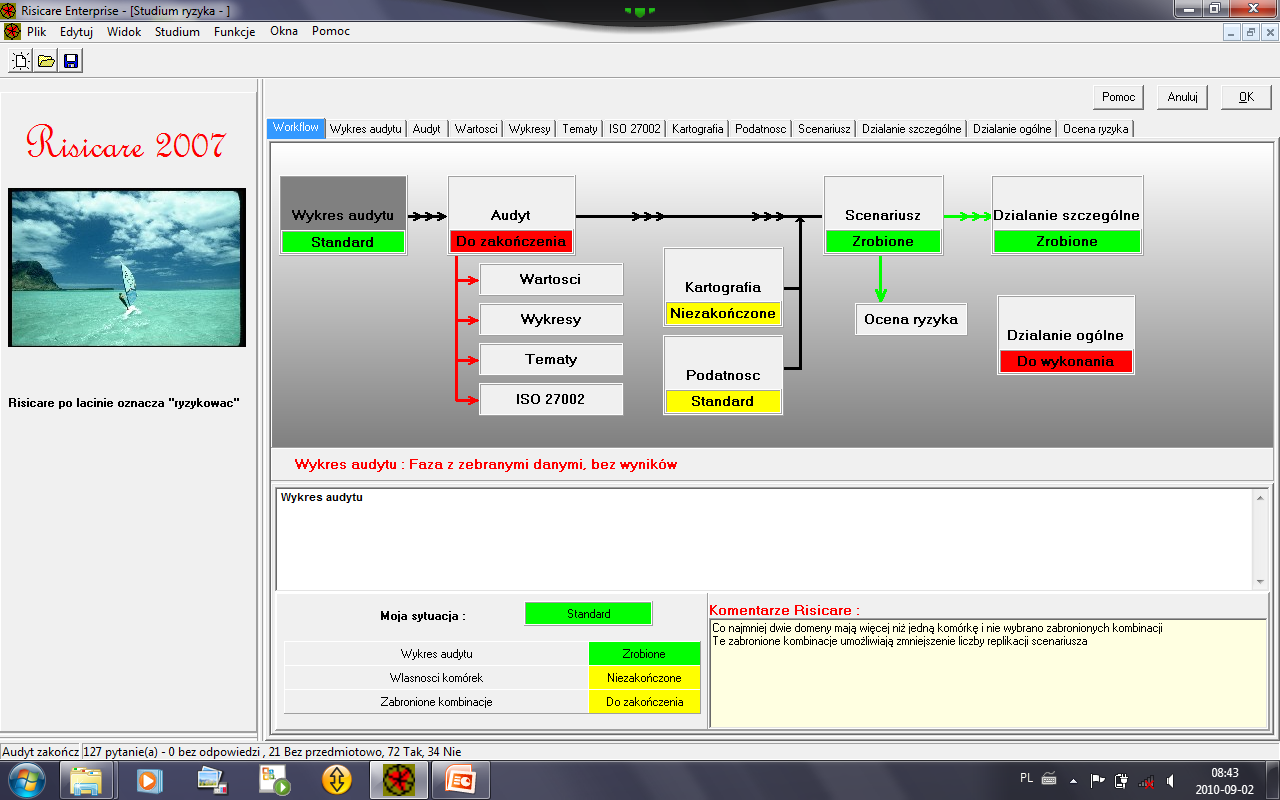The image size is (1280, 800).
Task: Click the Wartosci workflow box
Action: (551, 279)
